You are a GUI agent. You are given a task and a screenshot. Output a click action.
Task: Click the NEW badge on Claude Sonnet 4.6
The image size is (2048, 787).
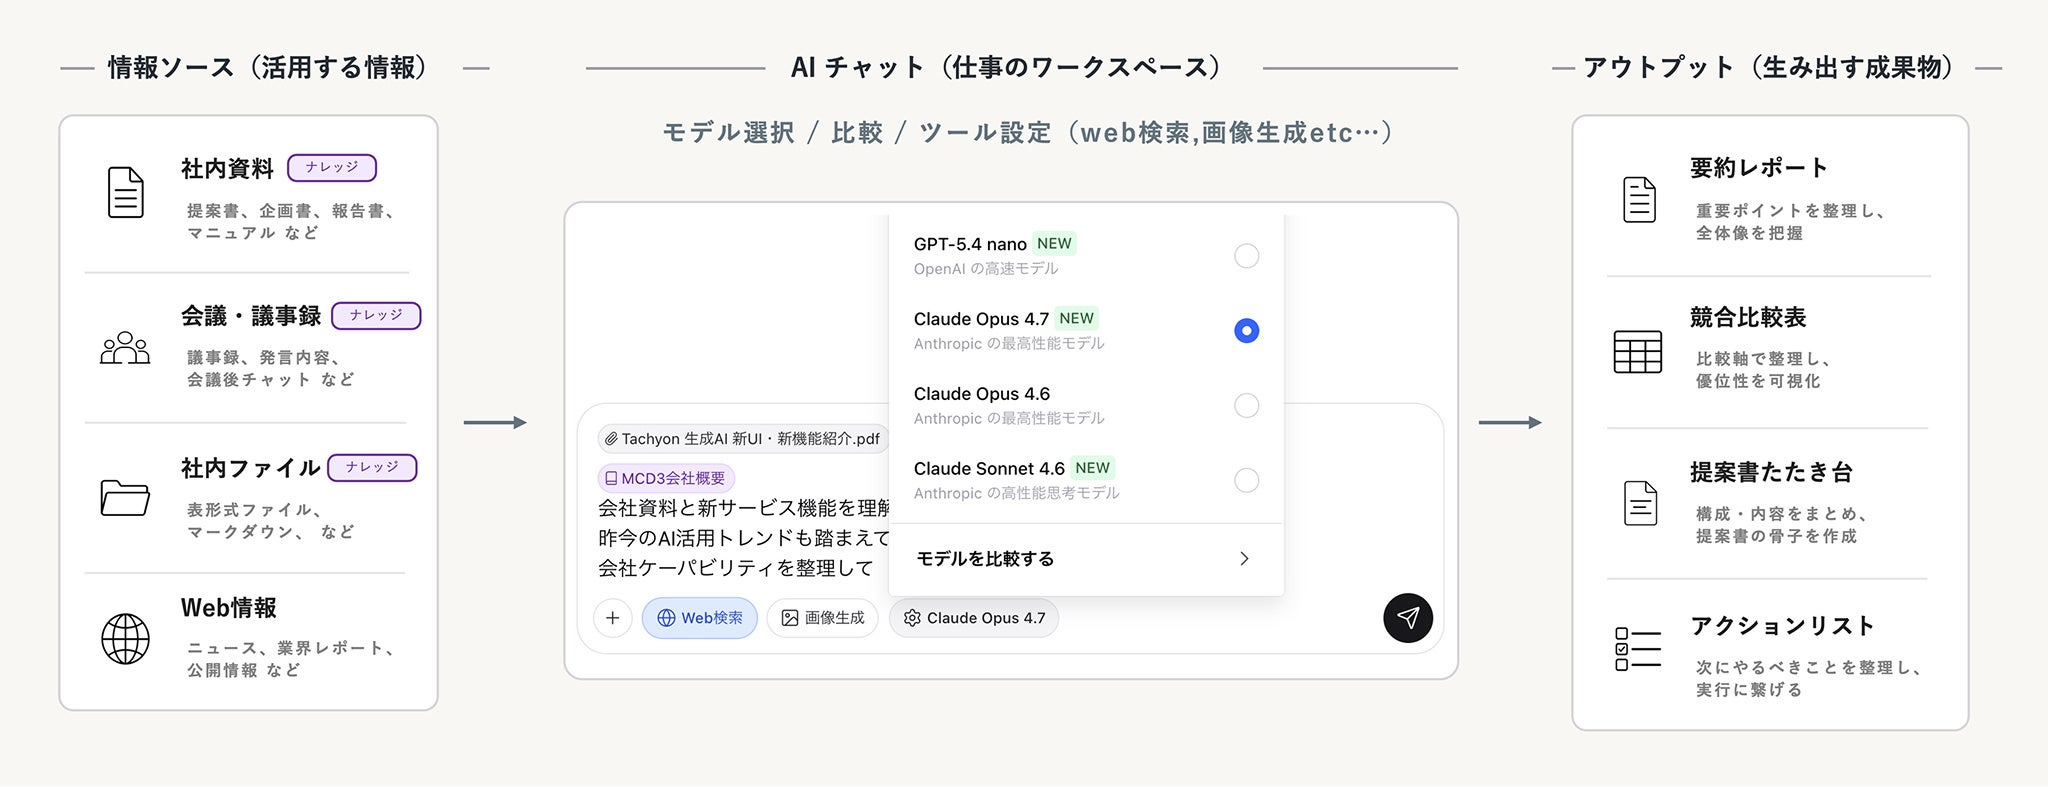1092,468
